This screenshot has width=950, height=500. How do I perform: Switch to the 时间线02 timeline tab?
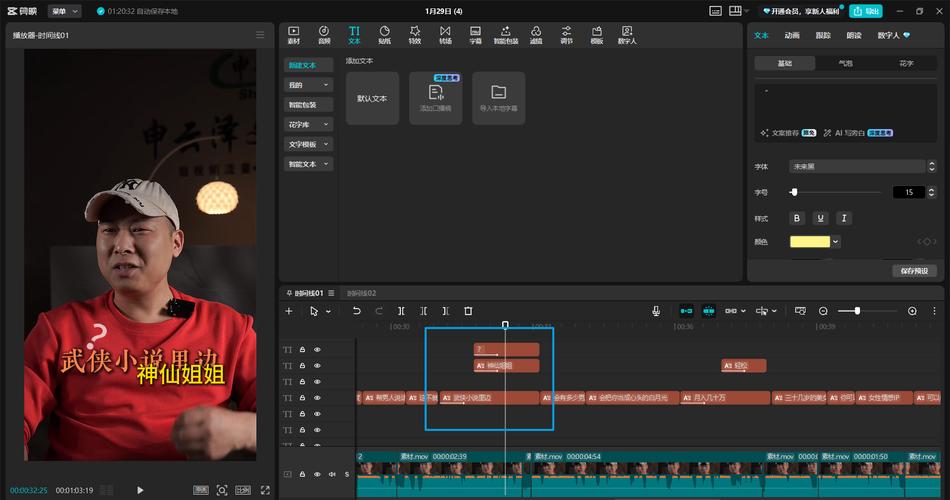pyautogui.click(x=362, y=293)
